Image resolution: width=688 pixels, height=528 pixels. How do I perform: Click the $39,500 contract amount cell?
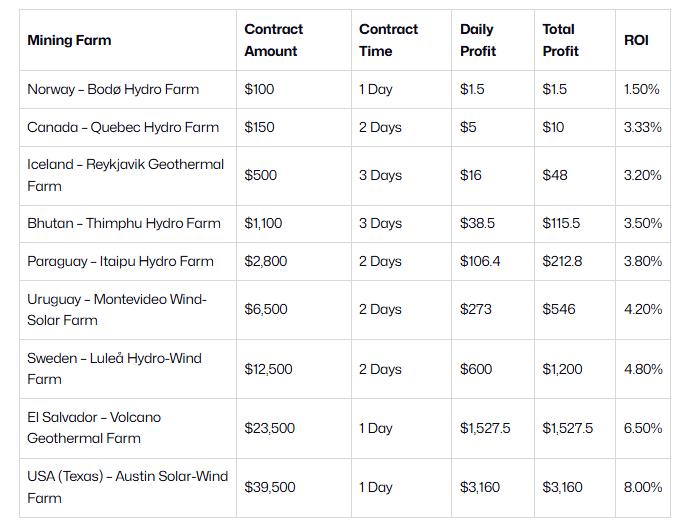pos(269,488)
